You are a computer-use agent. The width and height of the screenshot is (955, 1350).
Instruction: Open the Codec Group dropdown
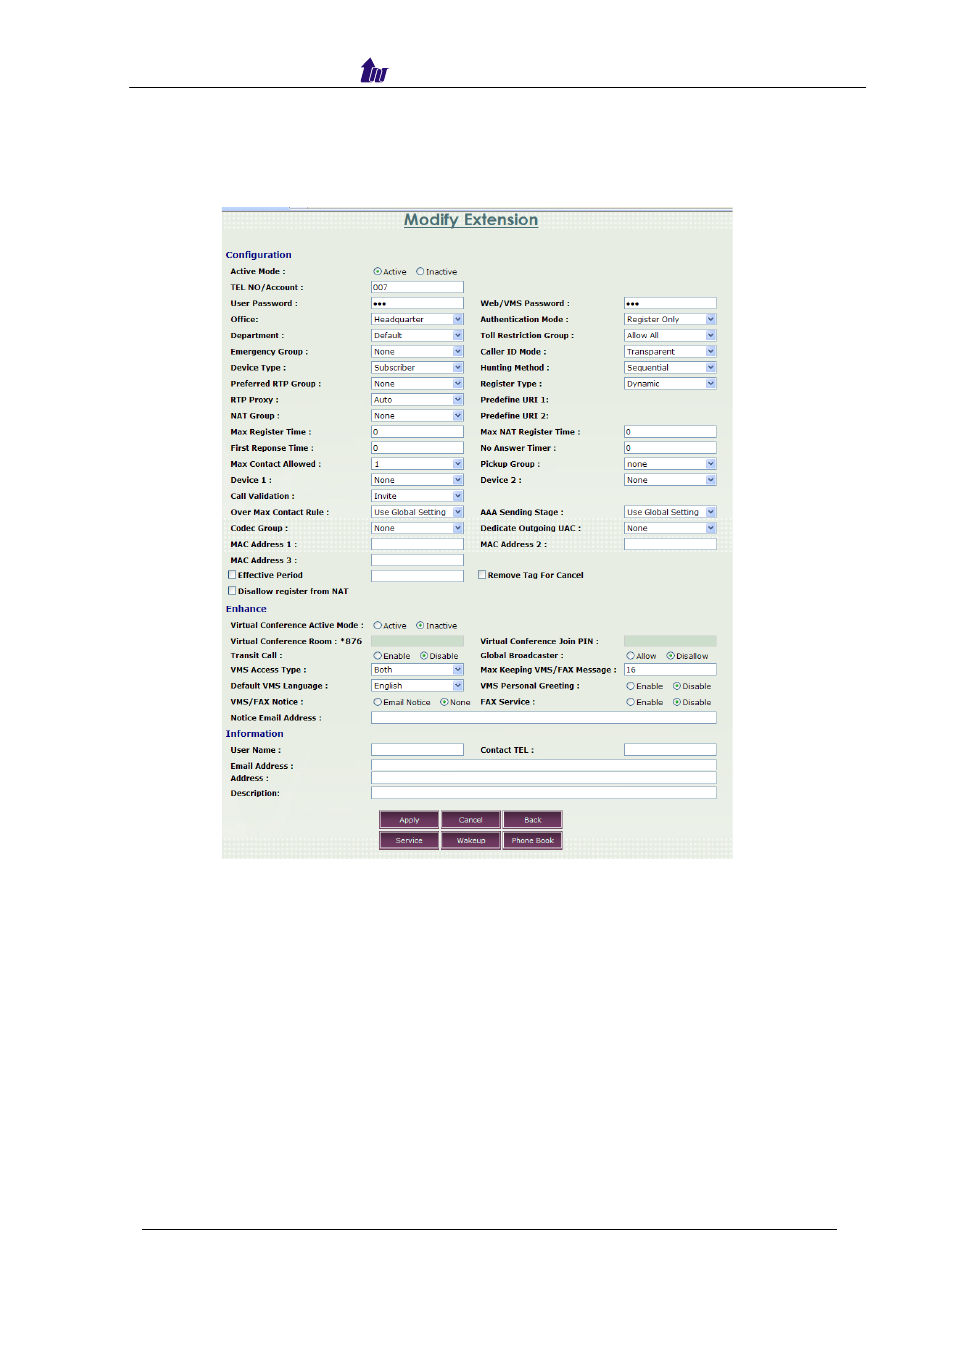click(417, 528)
